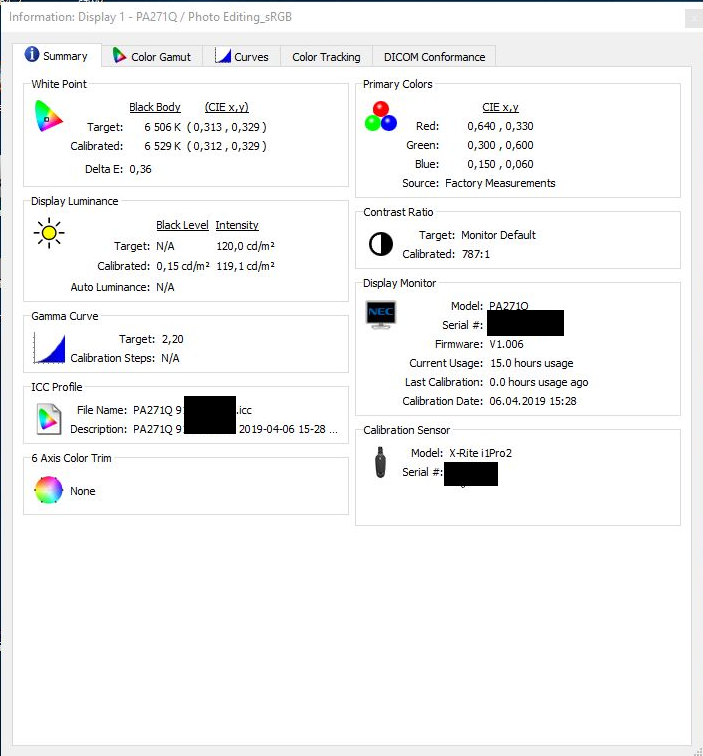The height and width of the screenshot is (756, 703).
Task: Click the sensor model X-Rite i1Pro2
Action: click(x=480, y=453)
